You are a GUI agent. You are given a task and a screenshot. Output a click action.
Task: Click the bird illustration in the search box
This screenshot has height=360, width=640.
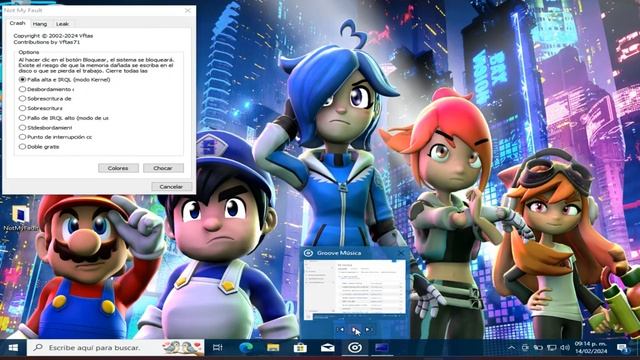tap(182, 348)
